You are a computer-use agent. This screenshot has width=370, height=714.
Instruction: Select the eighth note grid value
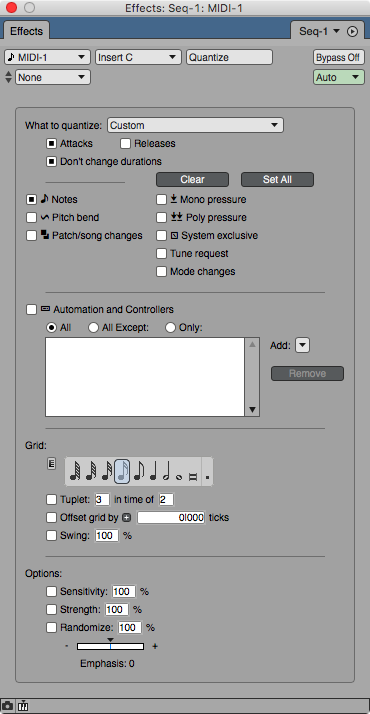[138, 471]
